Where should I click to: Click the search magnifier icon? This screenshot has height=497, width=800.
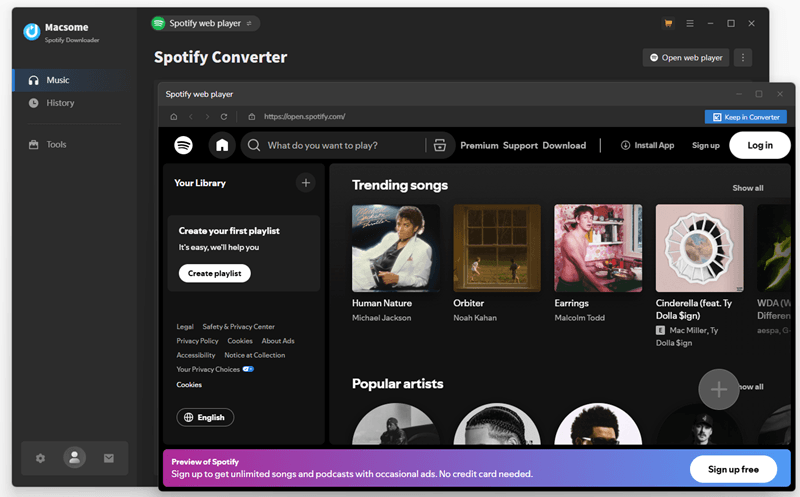click(254, 145)
